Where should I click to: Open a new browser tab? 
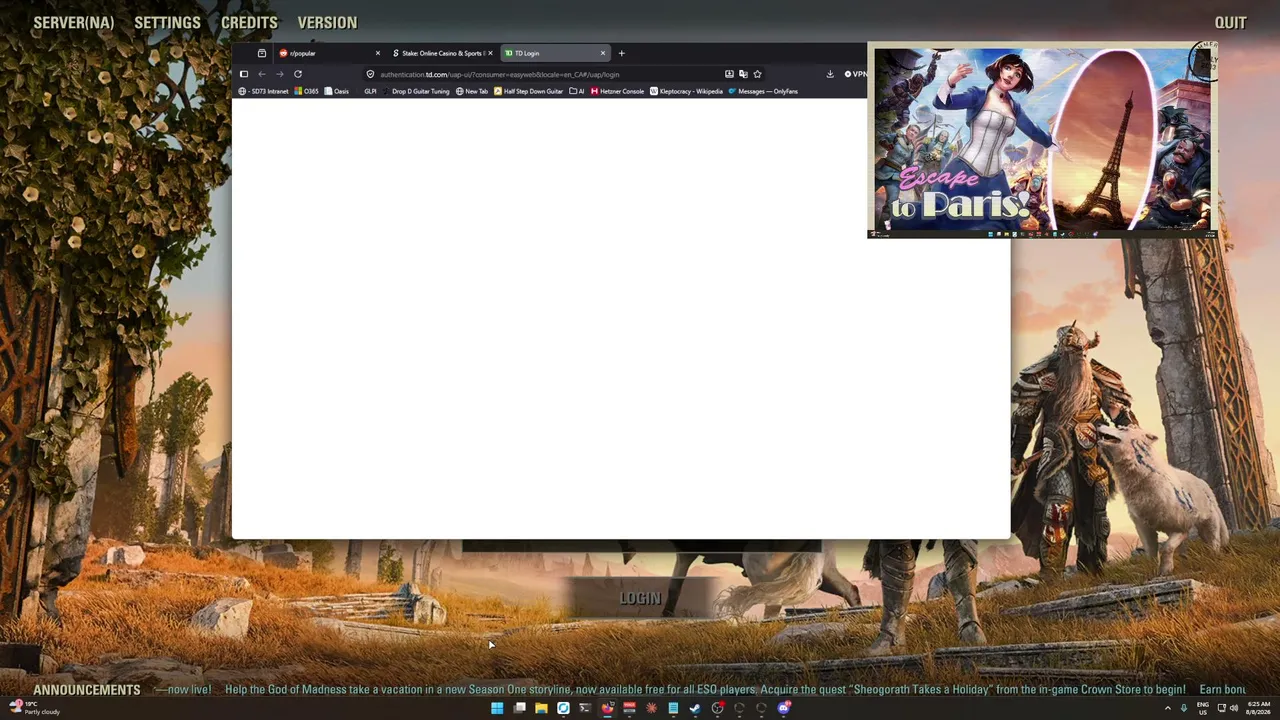click(621, 53)
